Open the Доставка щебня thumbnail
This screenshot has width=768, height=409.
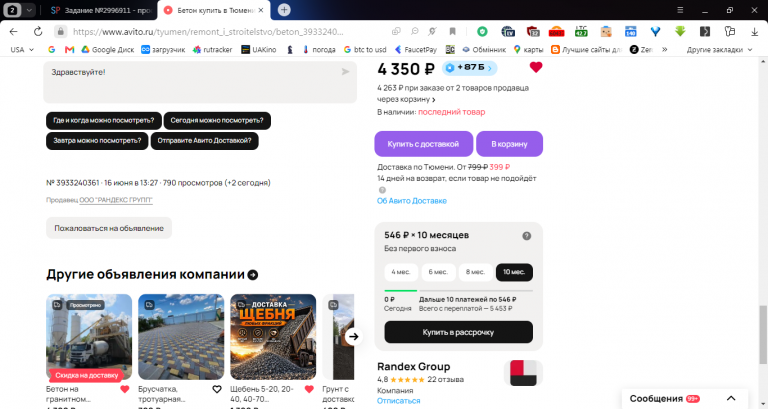point(273,337)
